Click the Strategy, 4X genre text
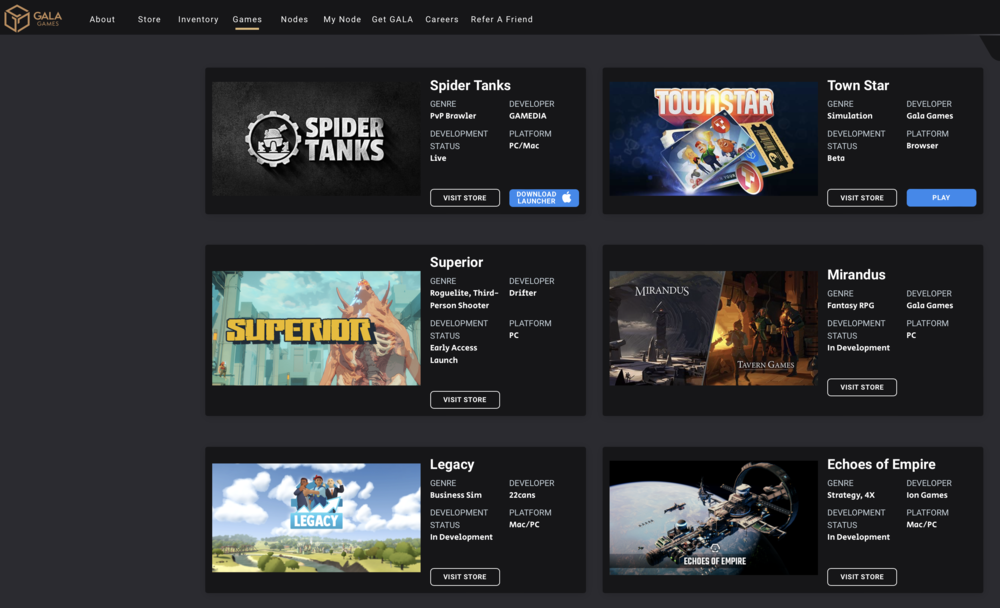Viewport: 1000px width, 608px height. [851, 495]
